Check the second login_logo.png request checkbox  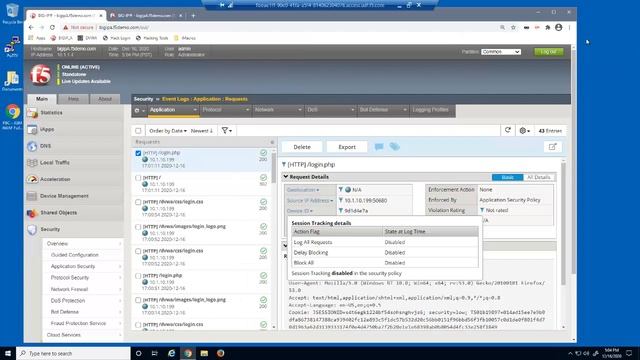[x=138, y=300]
